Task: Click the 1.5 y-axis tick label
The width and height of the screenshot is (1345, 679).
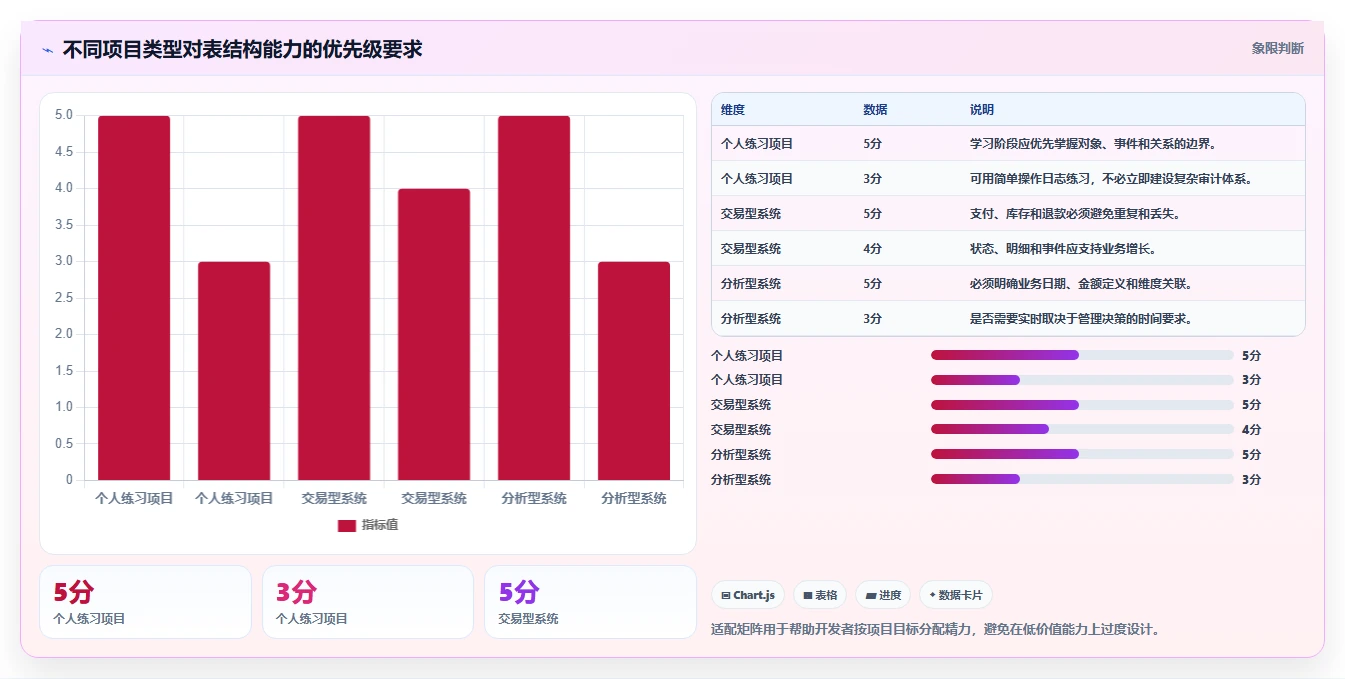Action: coord(64,371)
